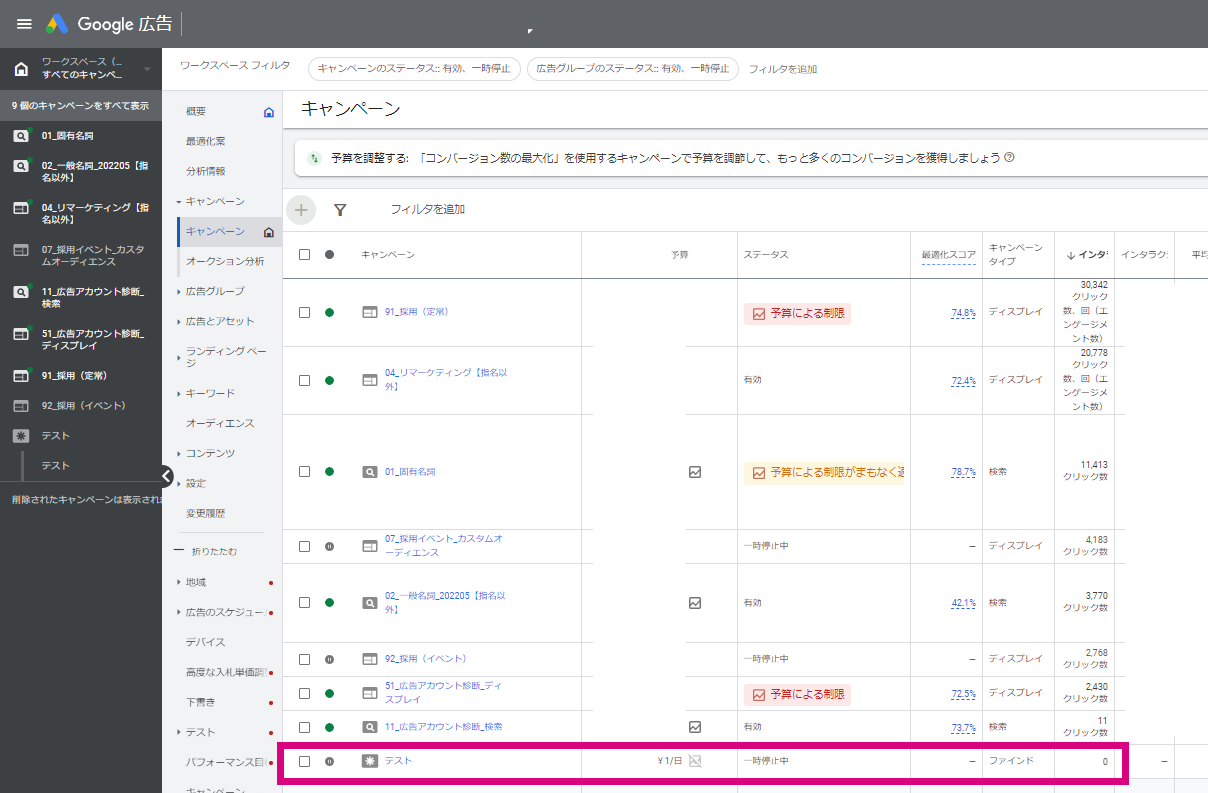Open the hamburger main menu

click(24, 24)
